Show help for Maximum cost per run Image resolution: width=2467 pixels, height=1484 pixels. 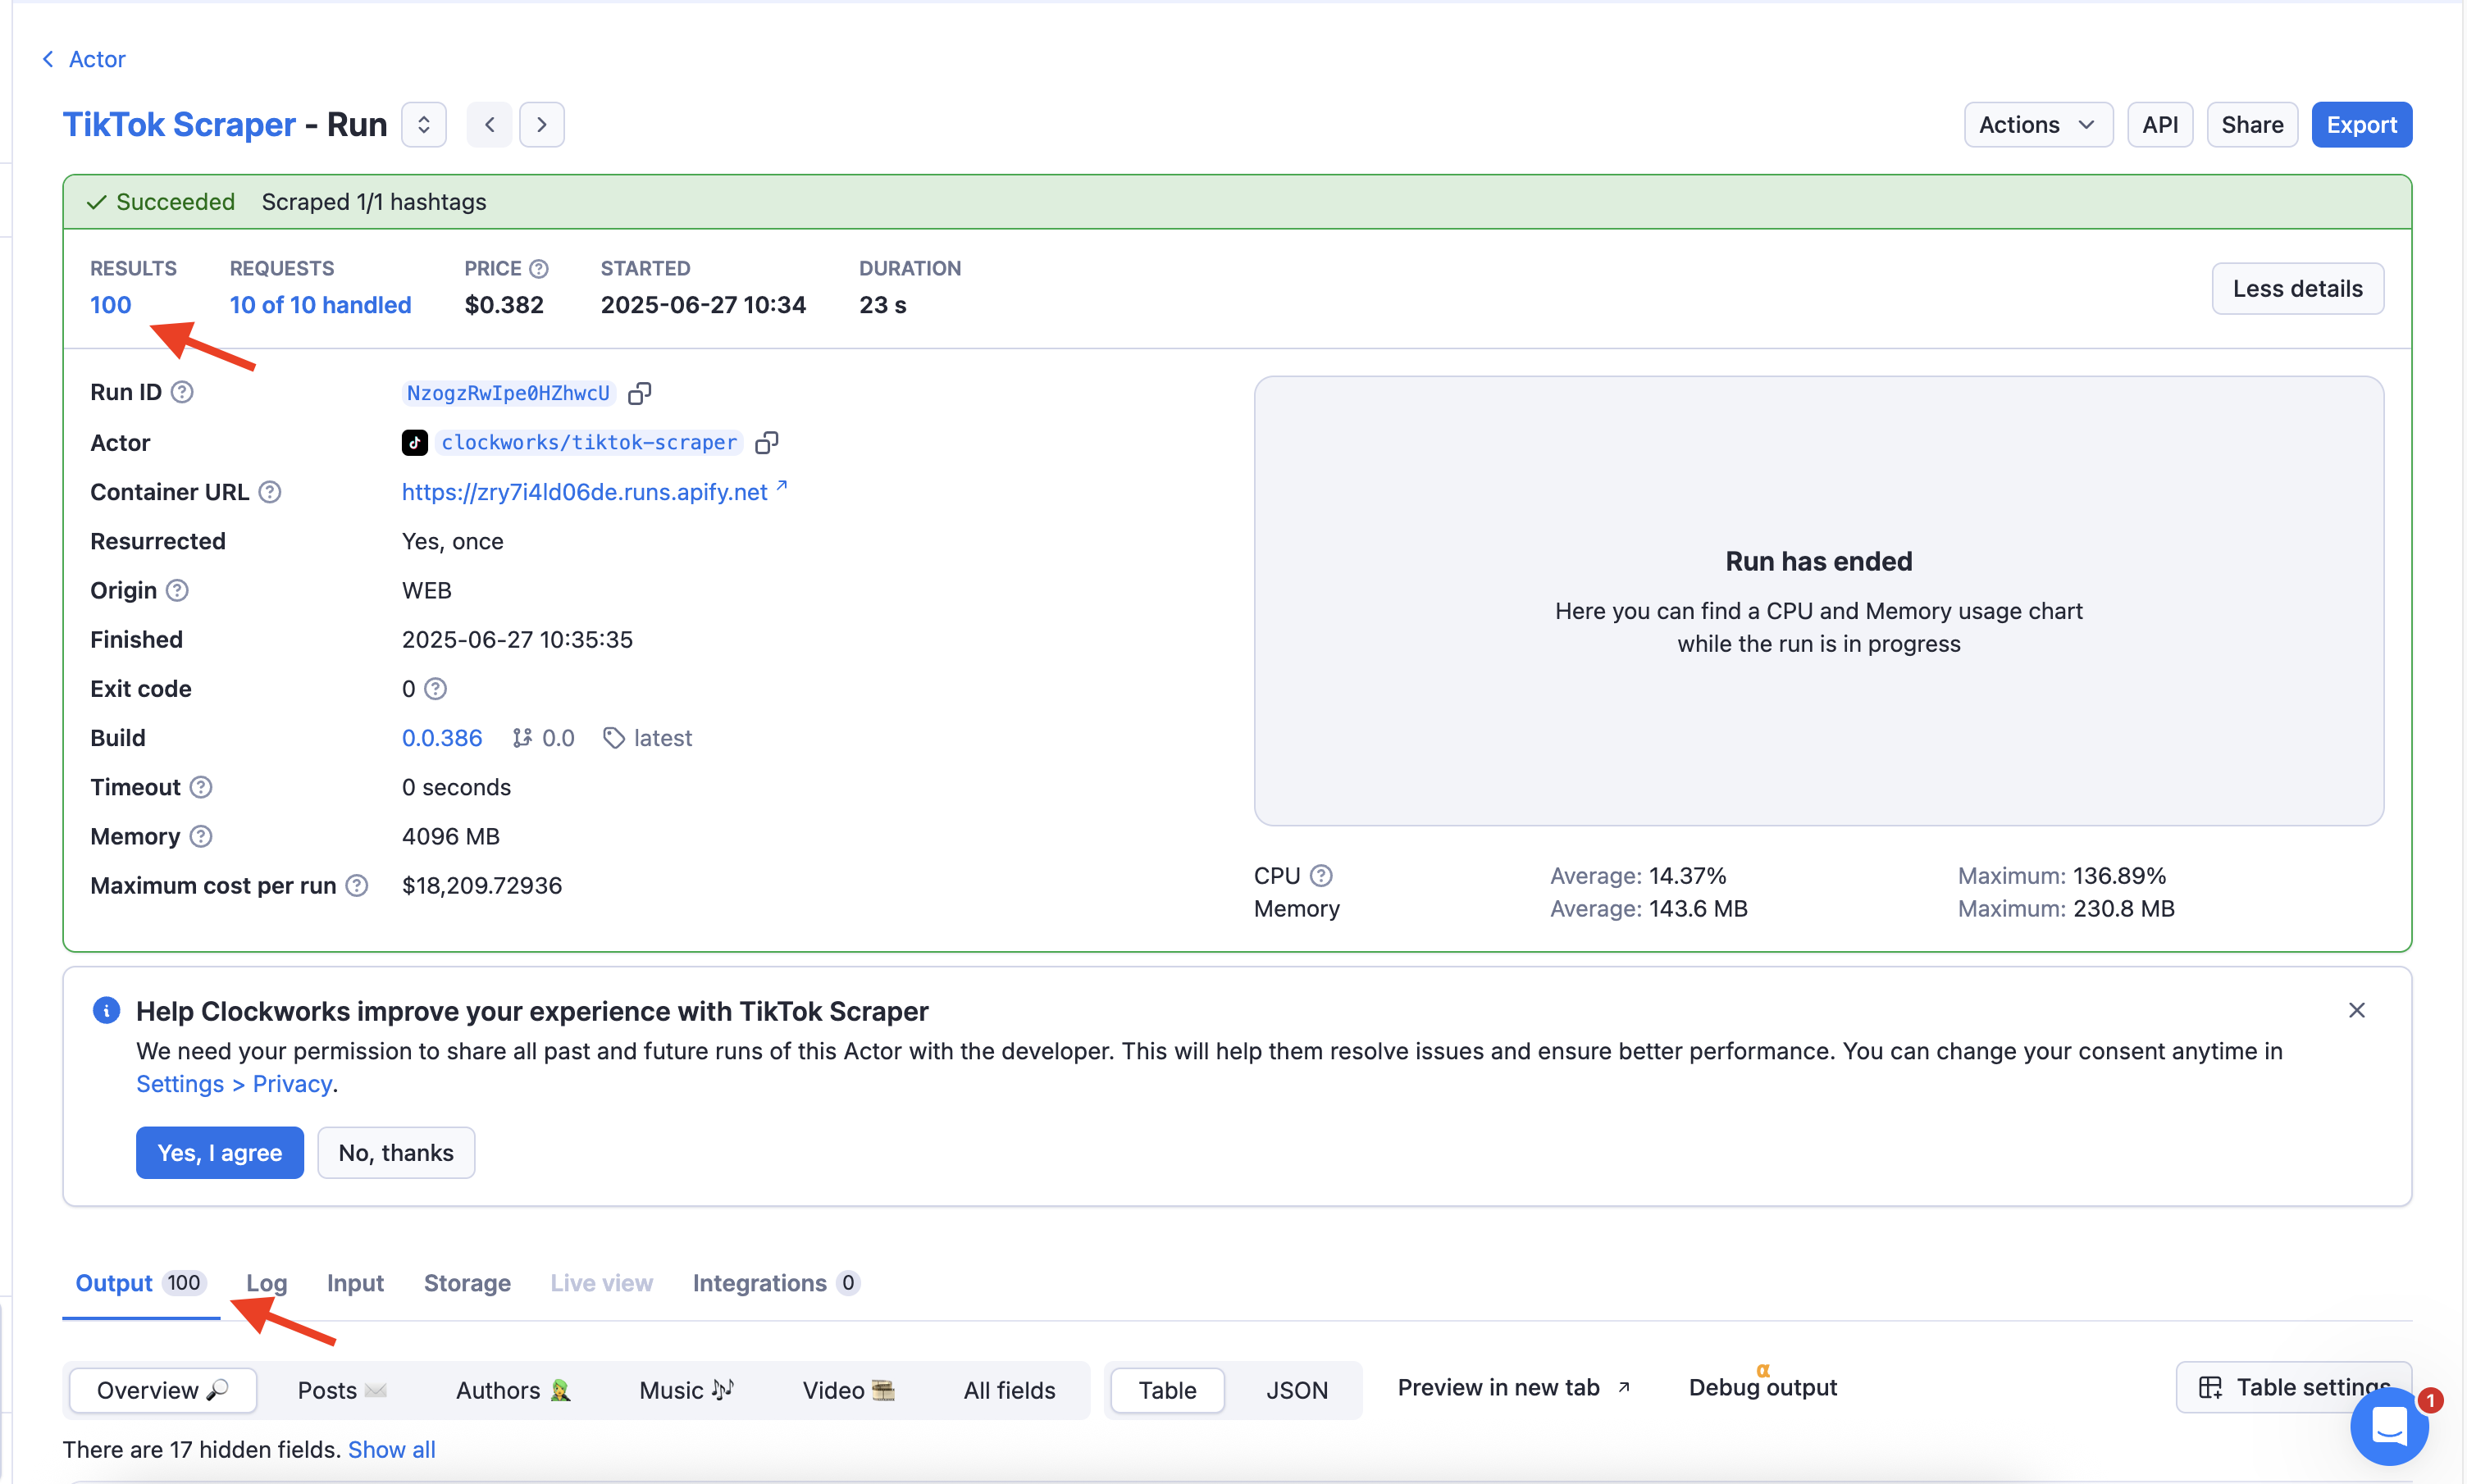click(357, 886)
